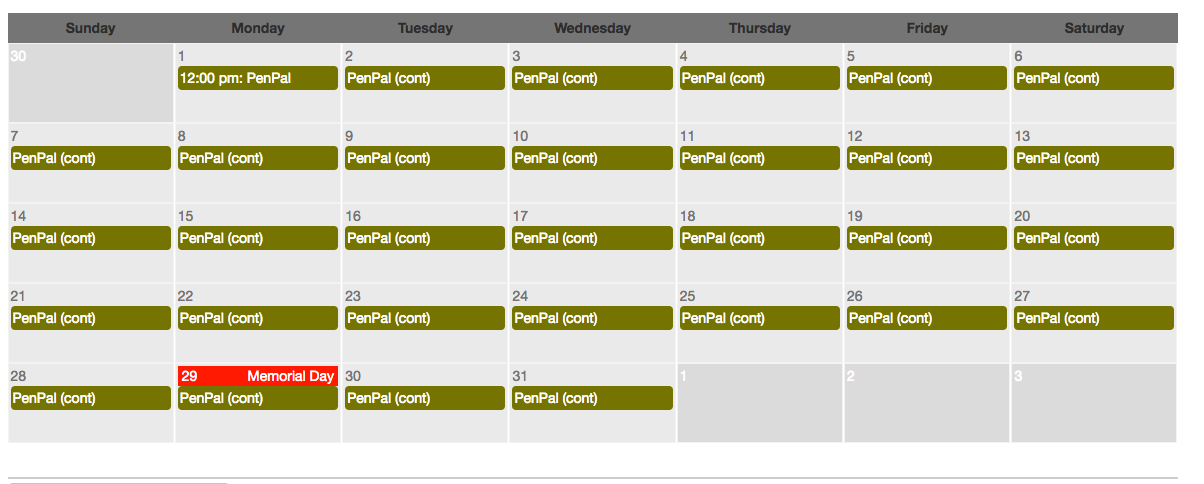Select PenPal (cont) event on the 7th
The width and height of the screenshot is (1204, 484).
tap(90, 158)
